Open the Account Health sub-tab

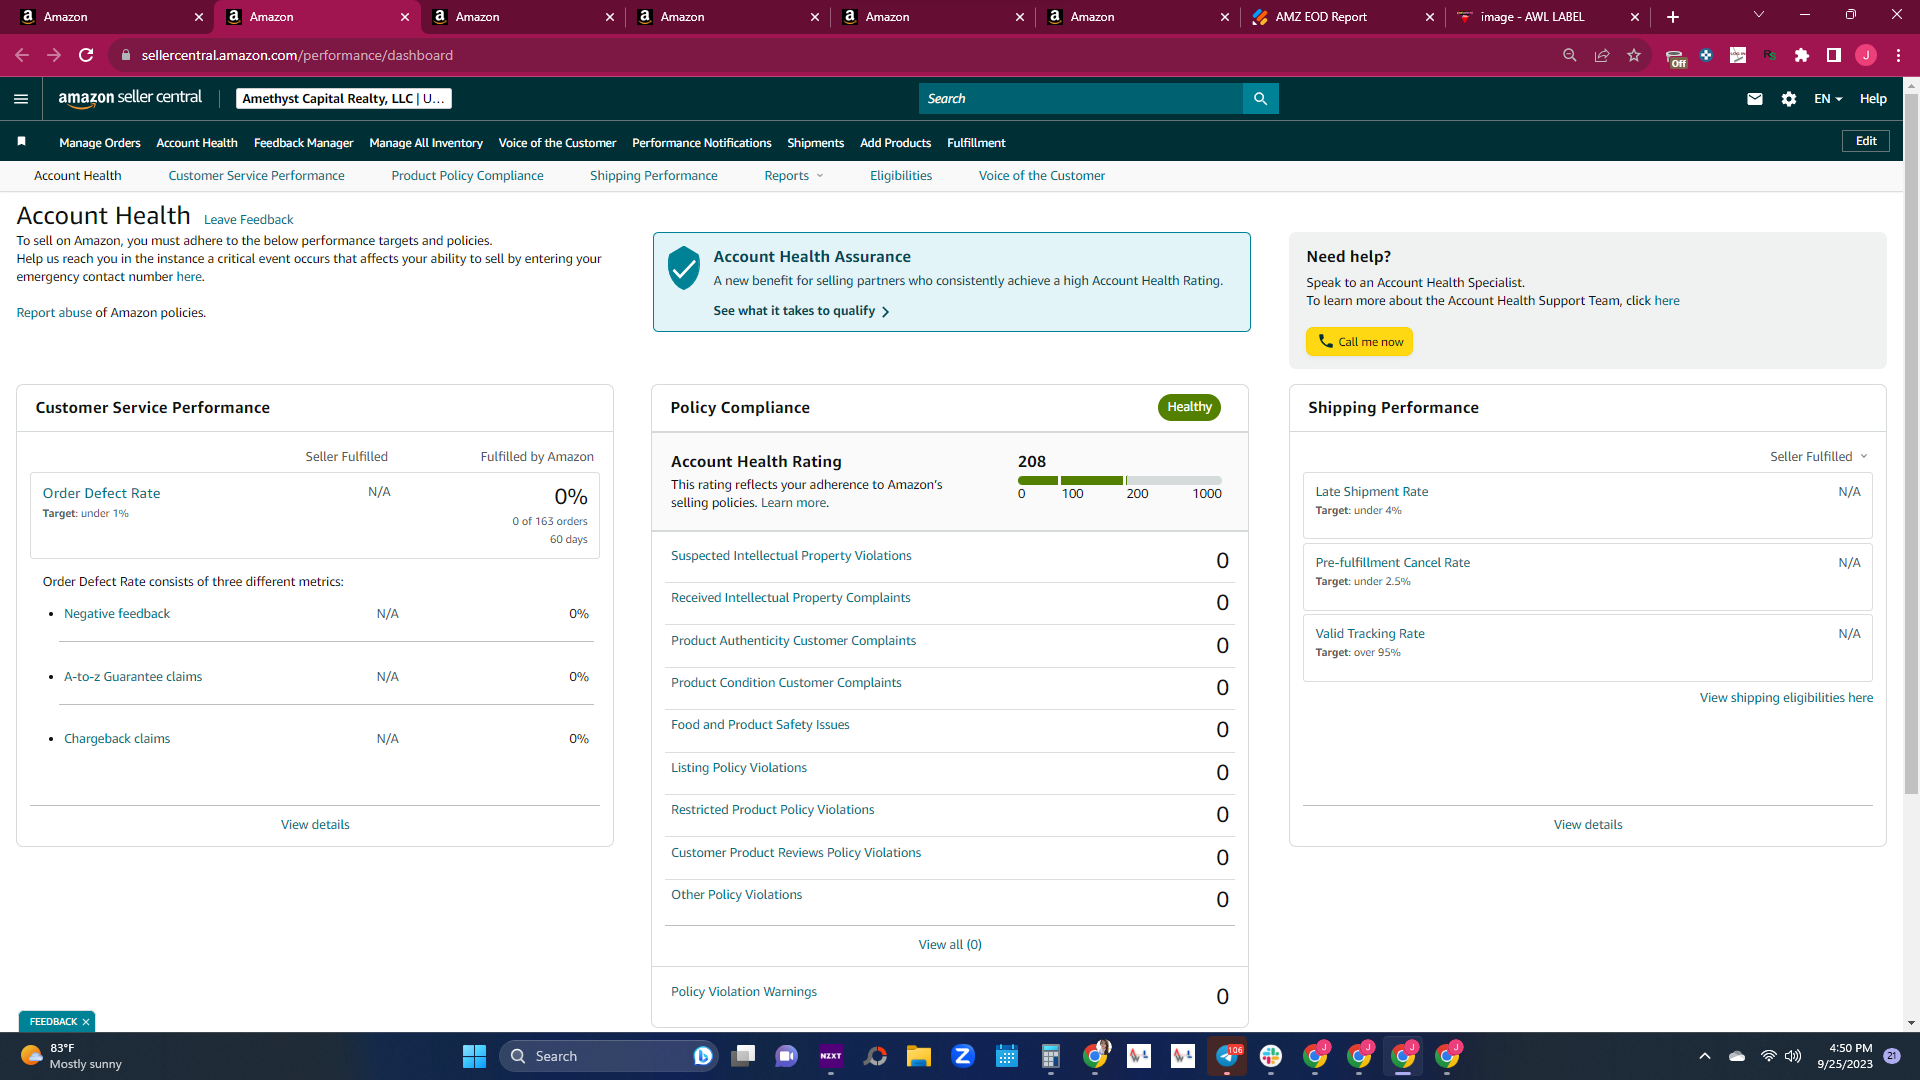pyautogui.click(x=78, y=176)
